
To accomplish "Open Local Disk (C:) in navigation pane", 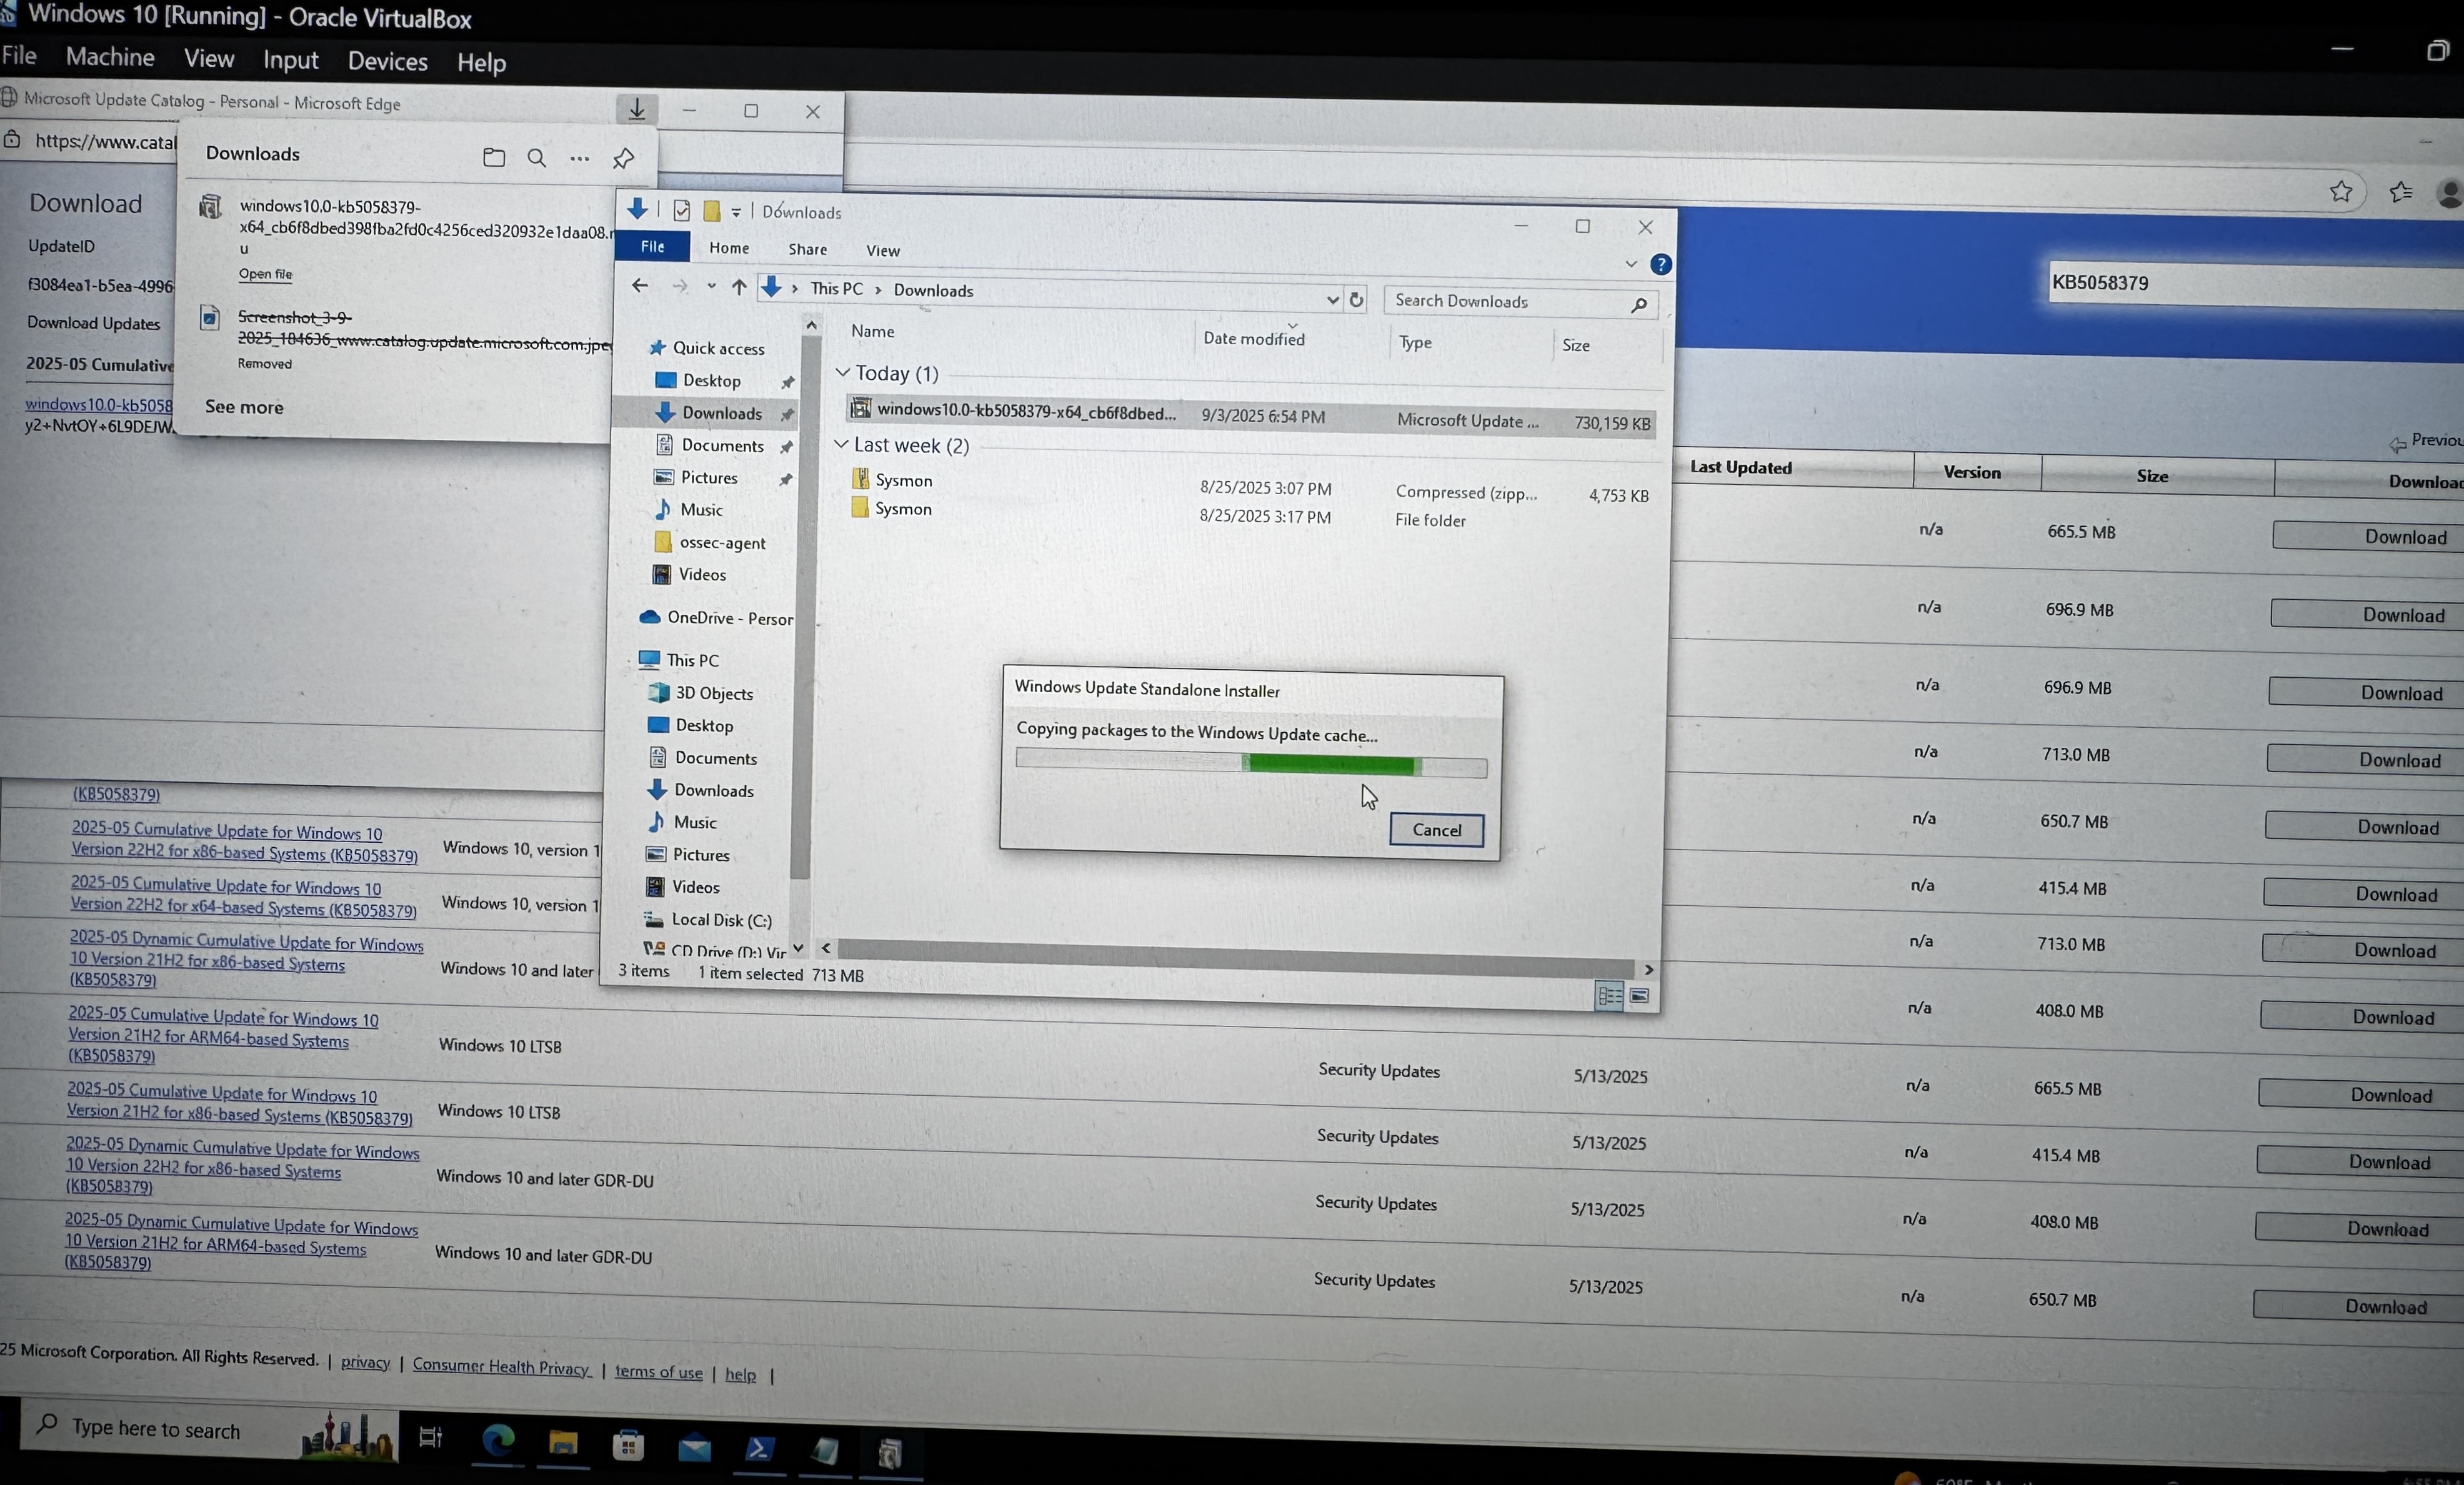I will click(721, 919).
